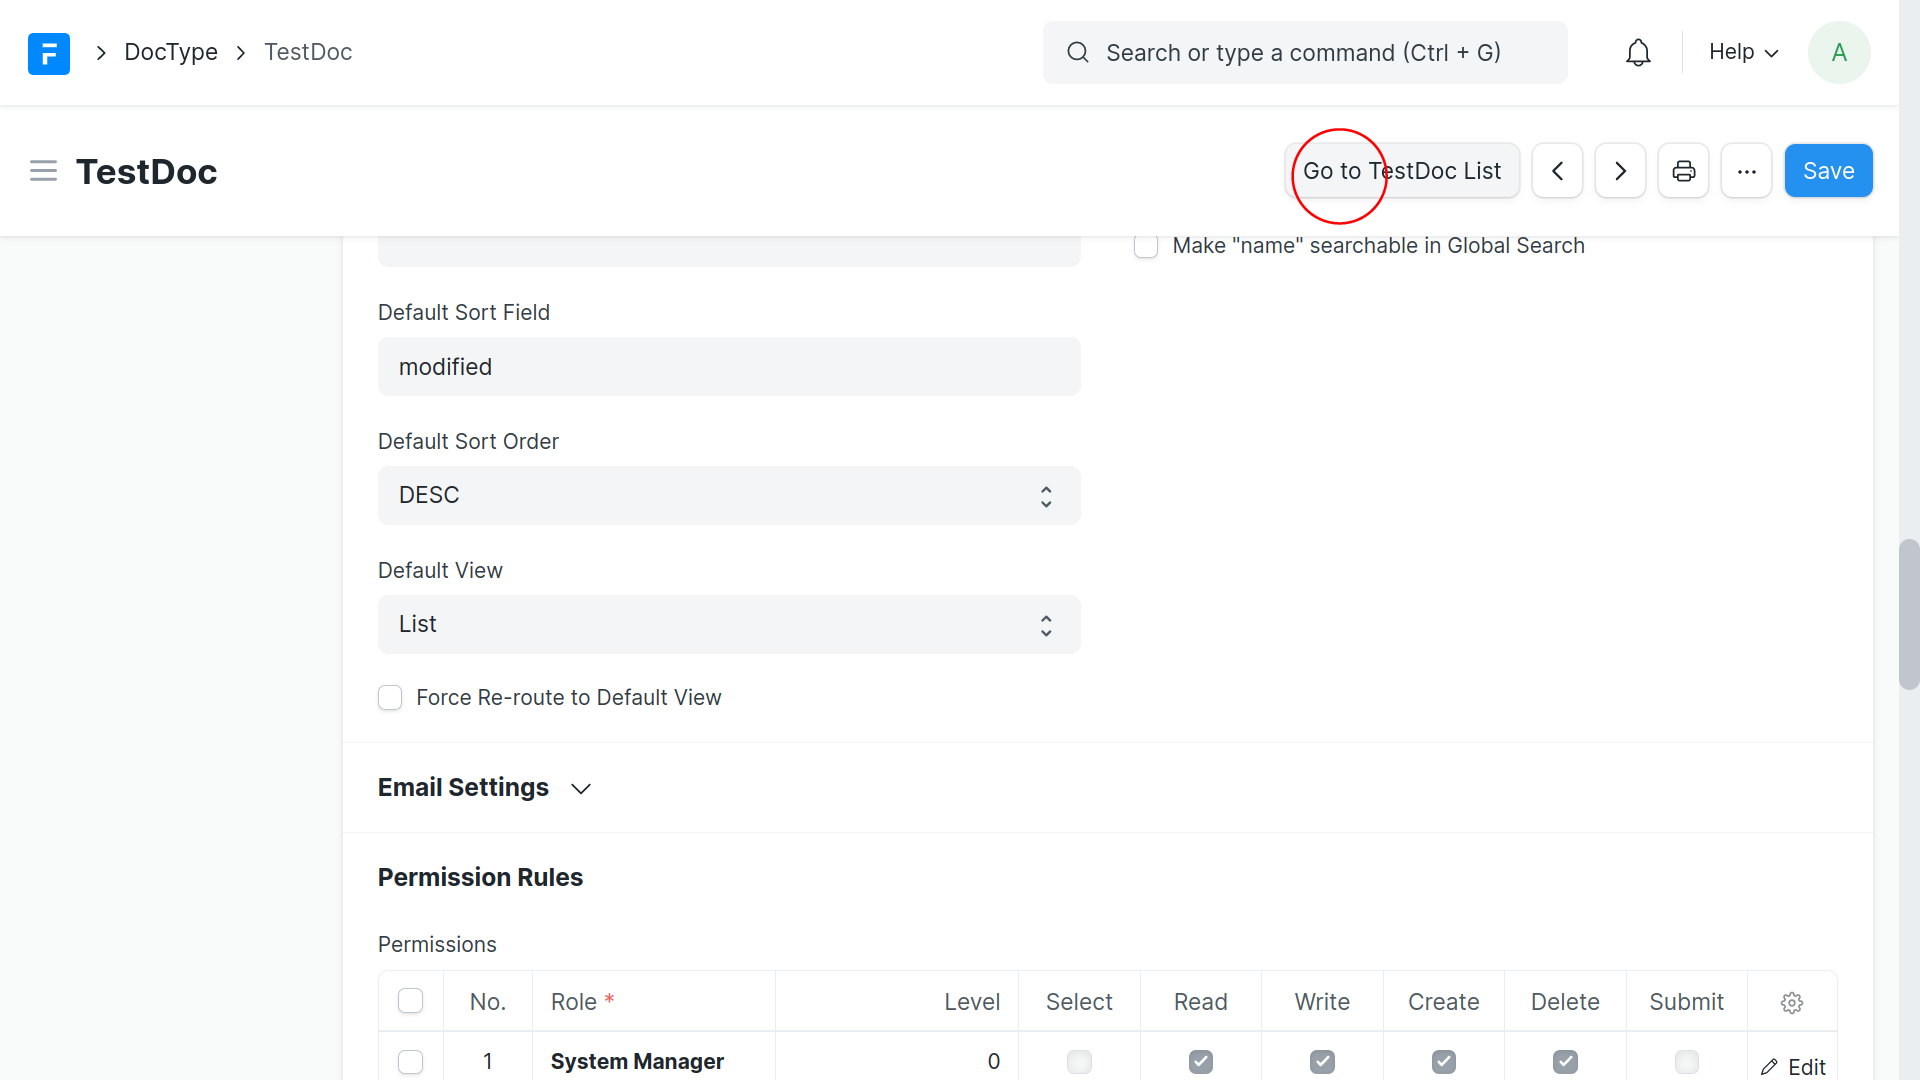
Task: Click the Save button
Action: pyautogui.click(x=1828, y=171)
